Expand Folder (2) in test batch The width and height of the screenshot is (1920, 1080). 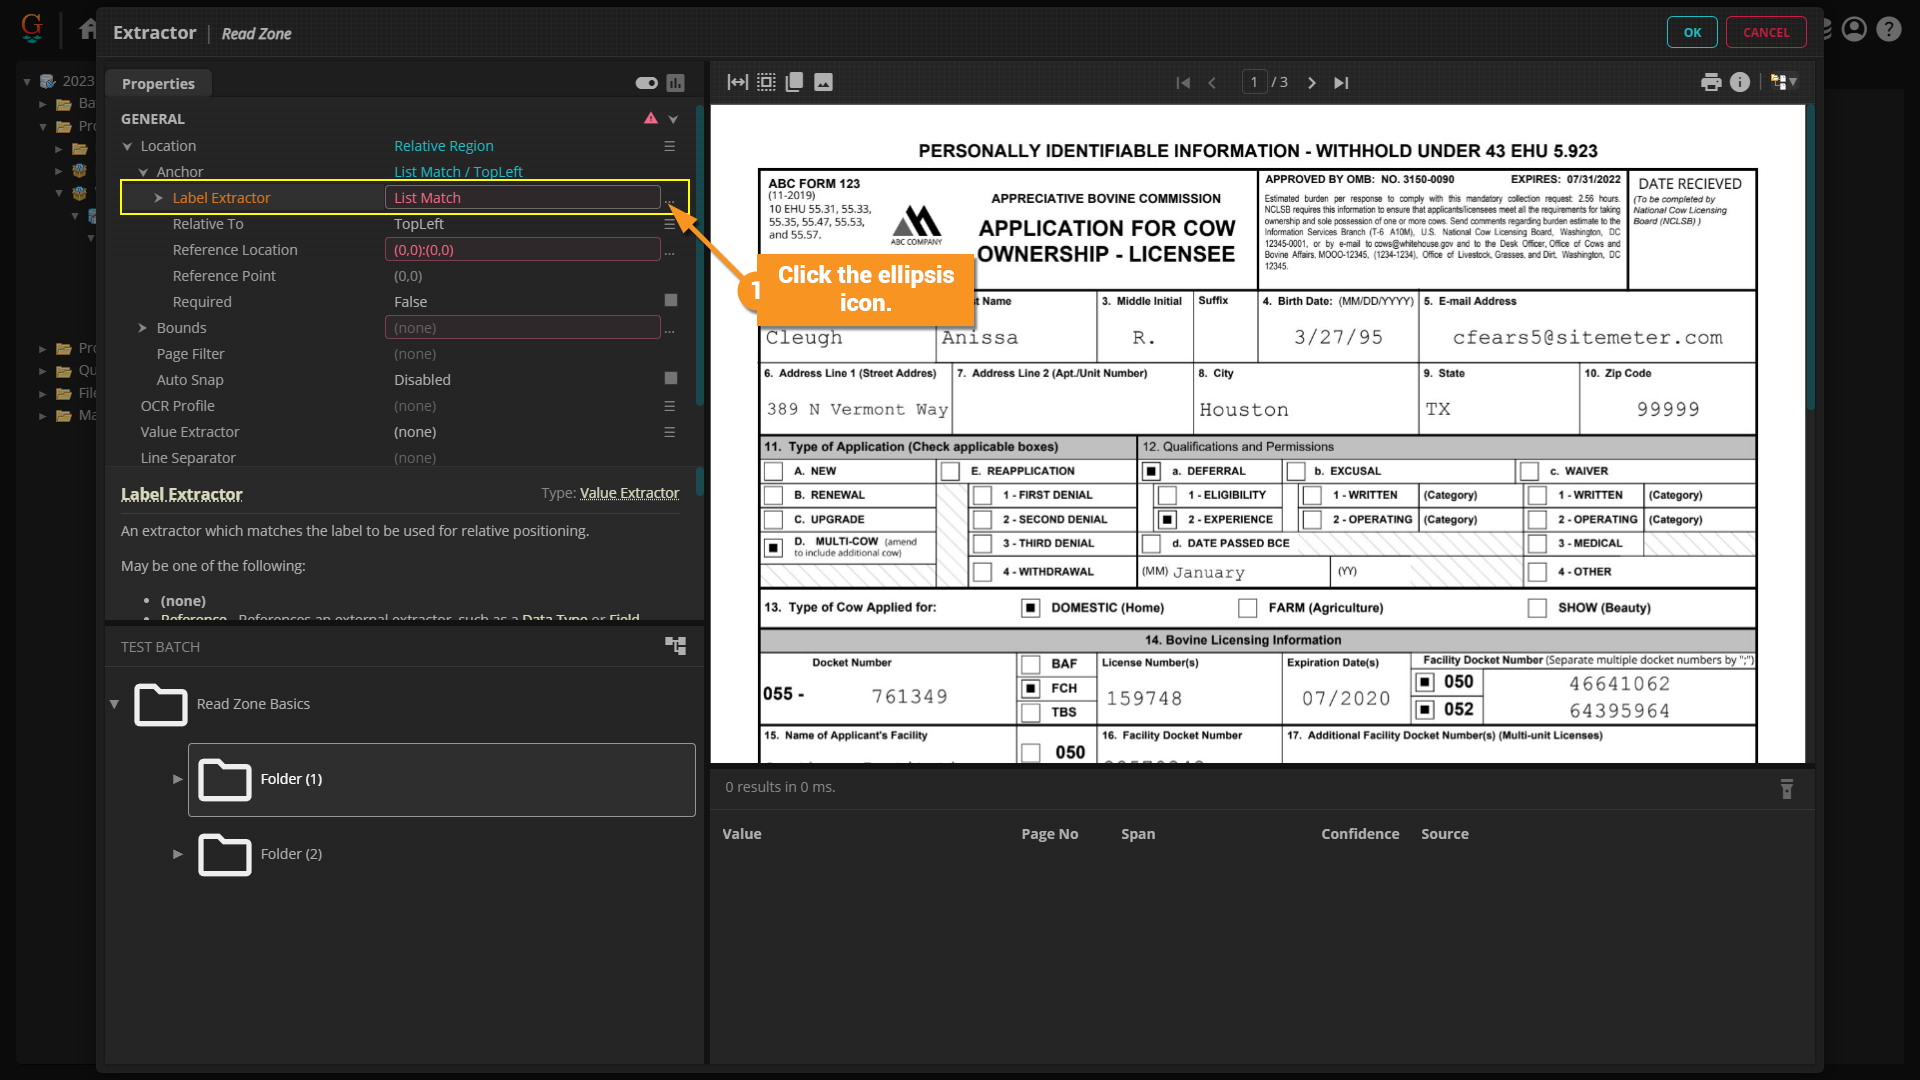click(x=177, y=854)
